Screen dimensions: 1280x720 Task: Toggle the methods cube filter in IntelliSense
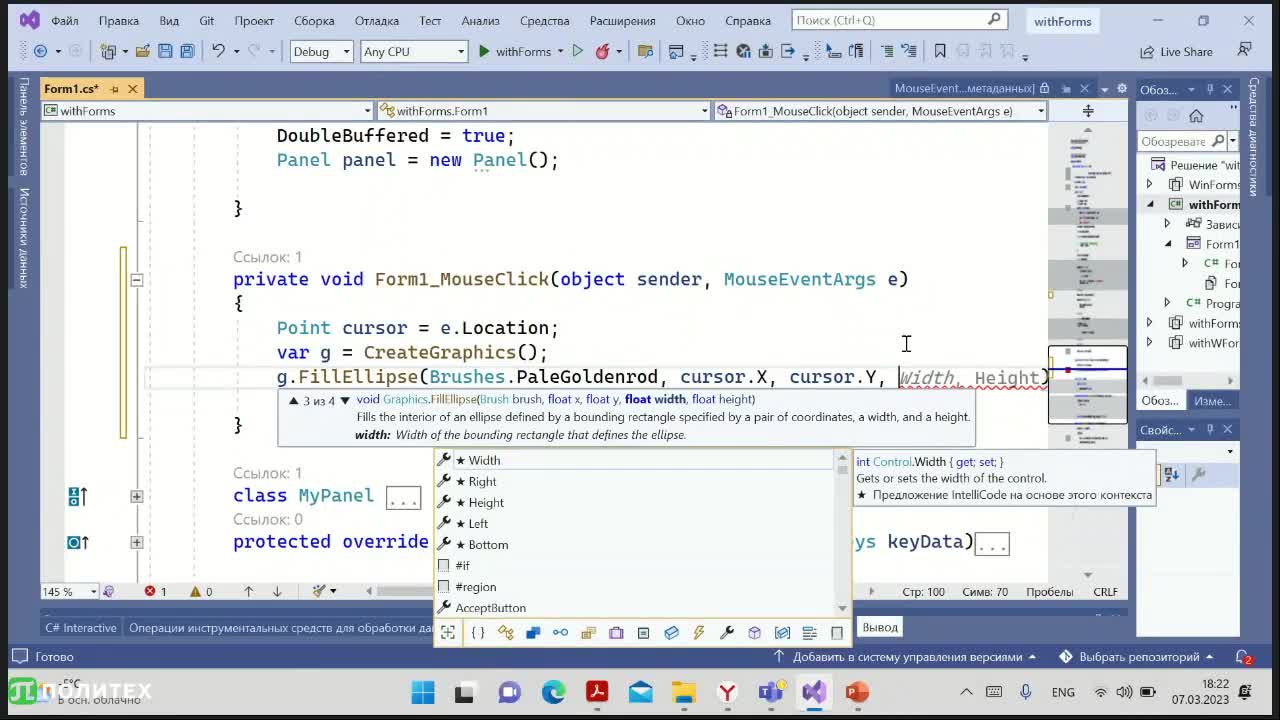click(x=754, y=632)
